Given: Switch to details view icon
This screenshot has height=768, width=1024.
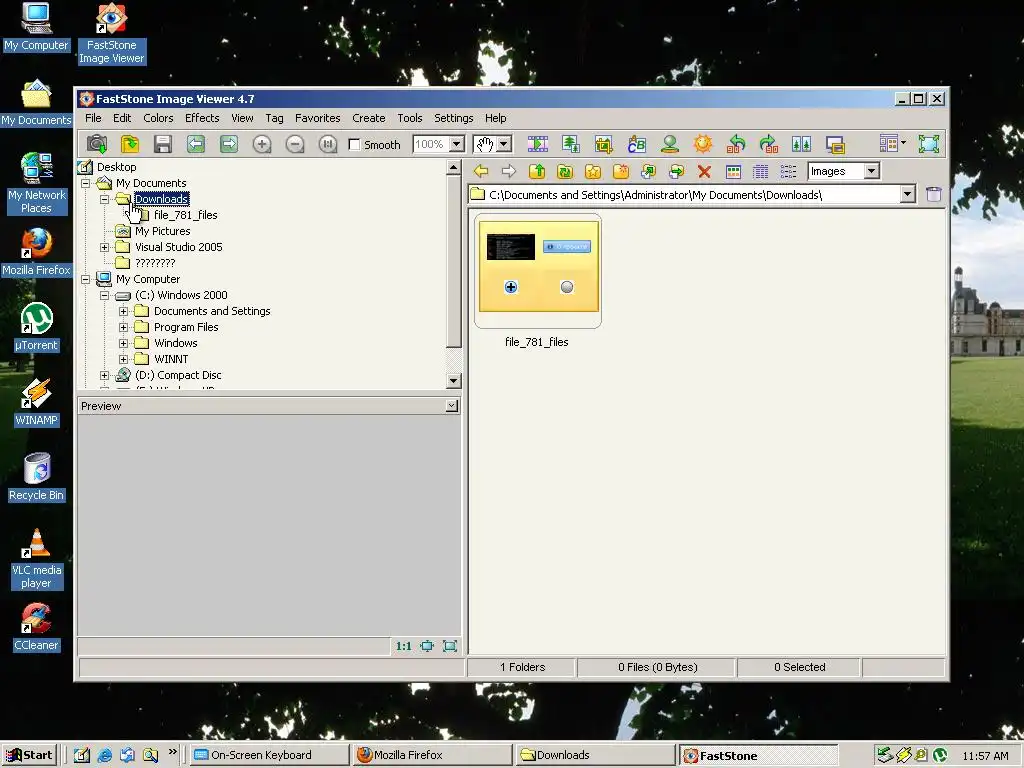Looking at the screenshot, I should pos(761,171).
